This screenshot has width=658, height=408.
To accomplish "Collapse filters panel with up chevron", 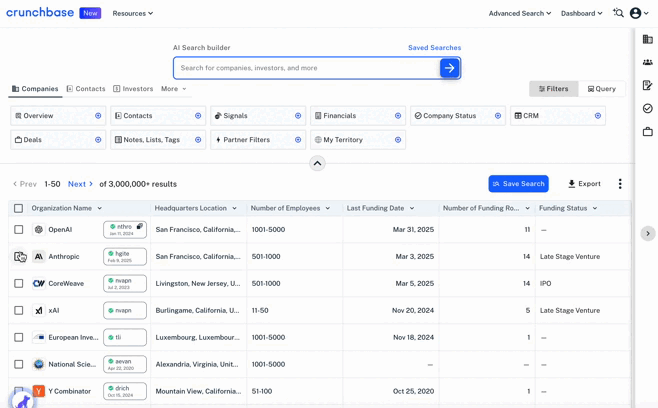I will tap(317, 163).
